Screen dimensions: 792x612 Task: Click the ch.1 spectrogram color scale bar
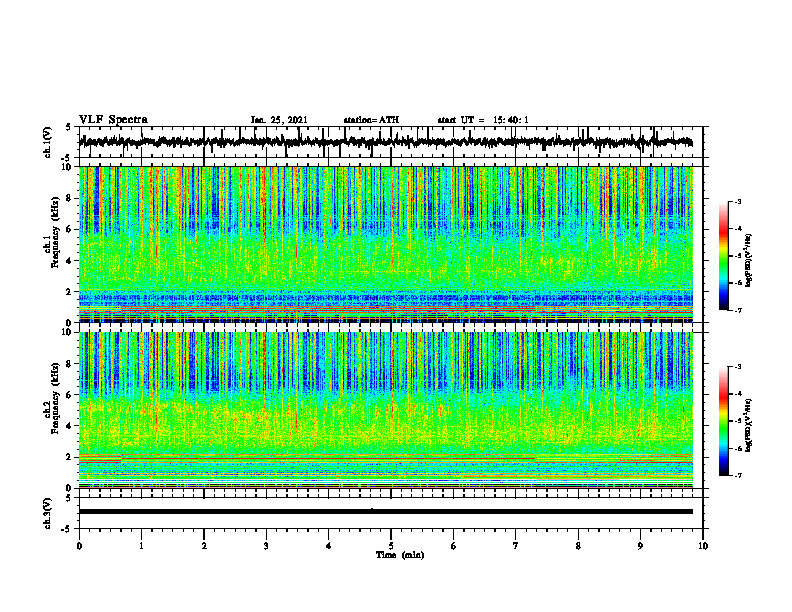(x=723, y=256)
